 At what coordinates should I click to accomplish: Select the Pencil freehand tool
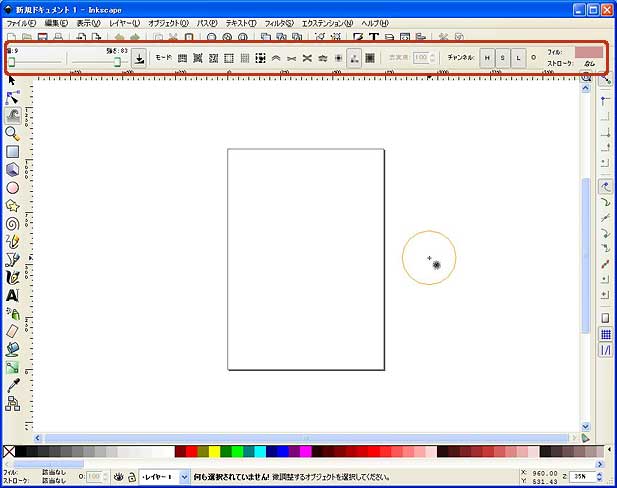13,241
